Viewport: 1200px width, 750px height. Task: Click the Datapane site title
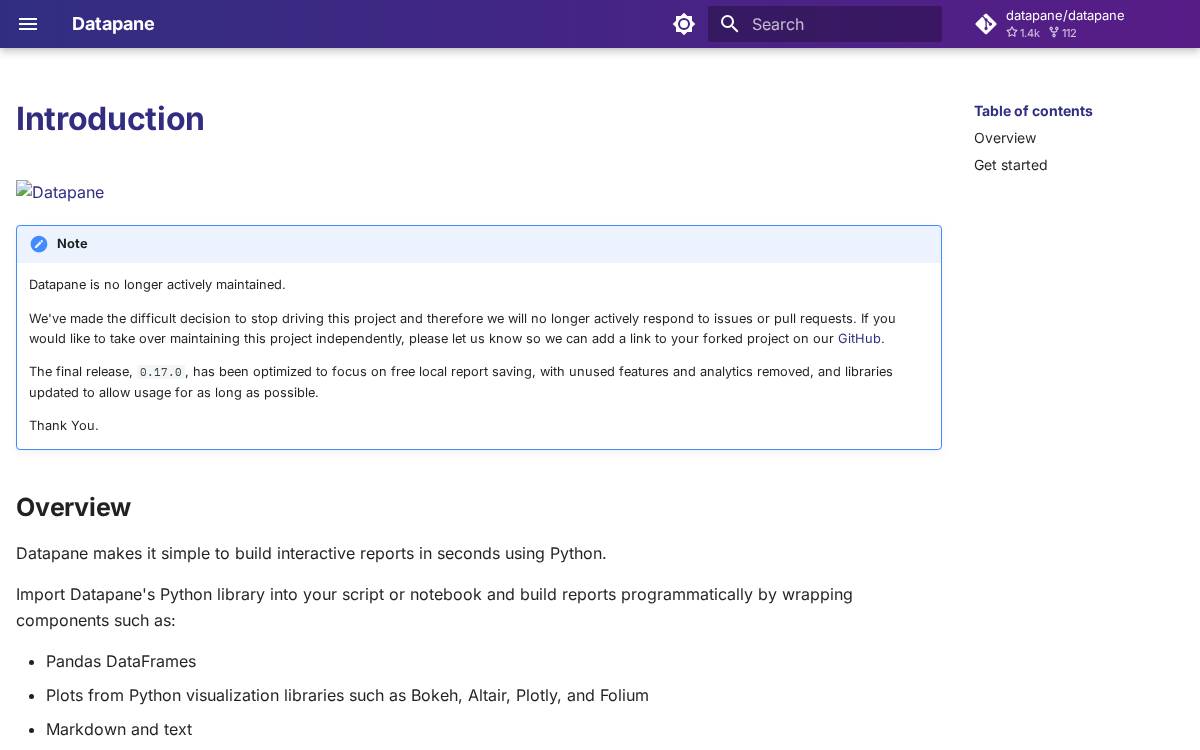tap(113, 24)
